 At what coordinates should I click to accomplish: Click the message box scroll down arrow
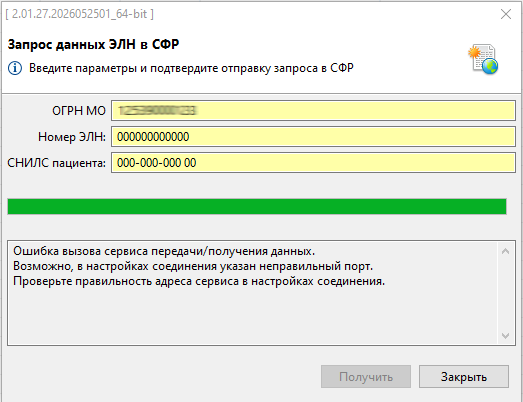505,335
